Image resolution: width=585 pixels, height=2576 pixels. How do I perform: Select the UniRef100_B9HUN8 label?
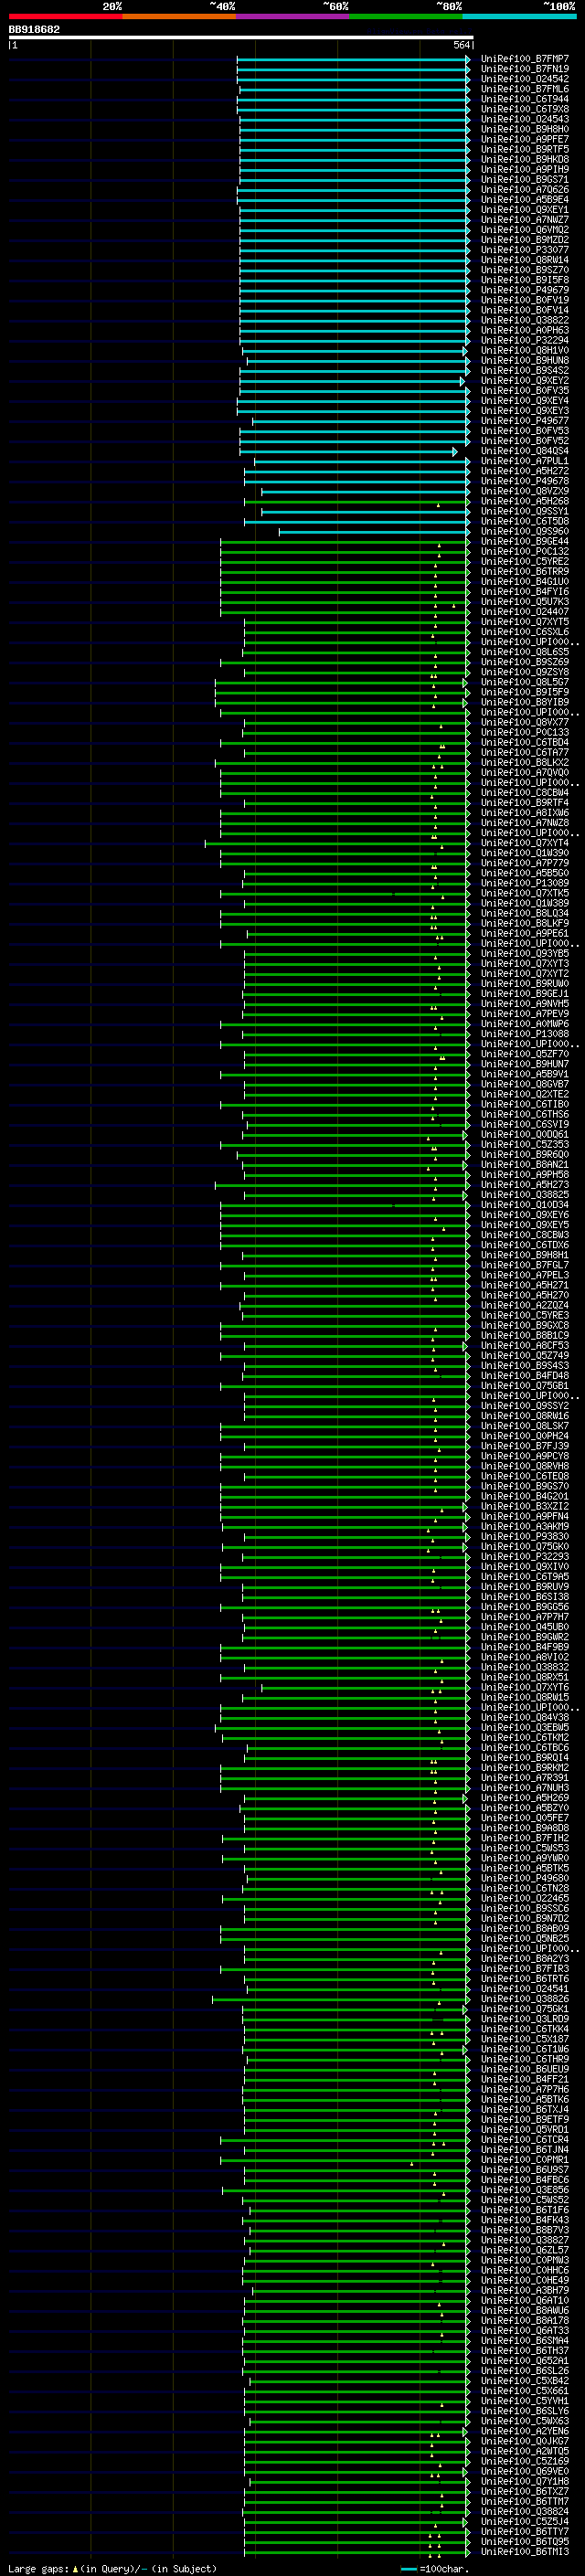tap(525, 361)
